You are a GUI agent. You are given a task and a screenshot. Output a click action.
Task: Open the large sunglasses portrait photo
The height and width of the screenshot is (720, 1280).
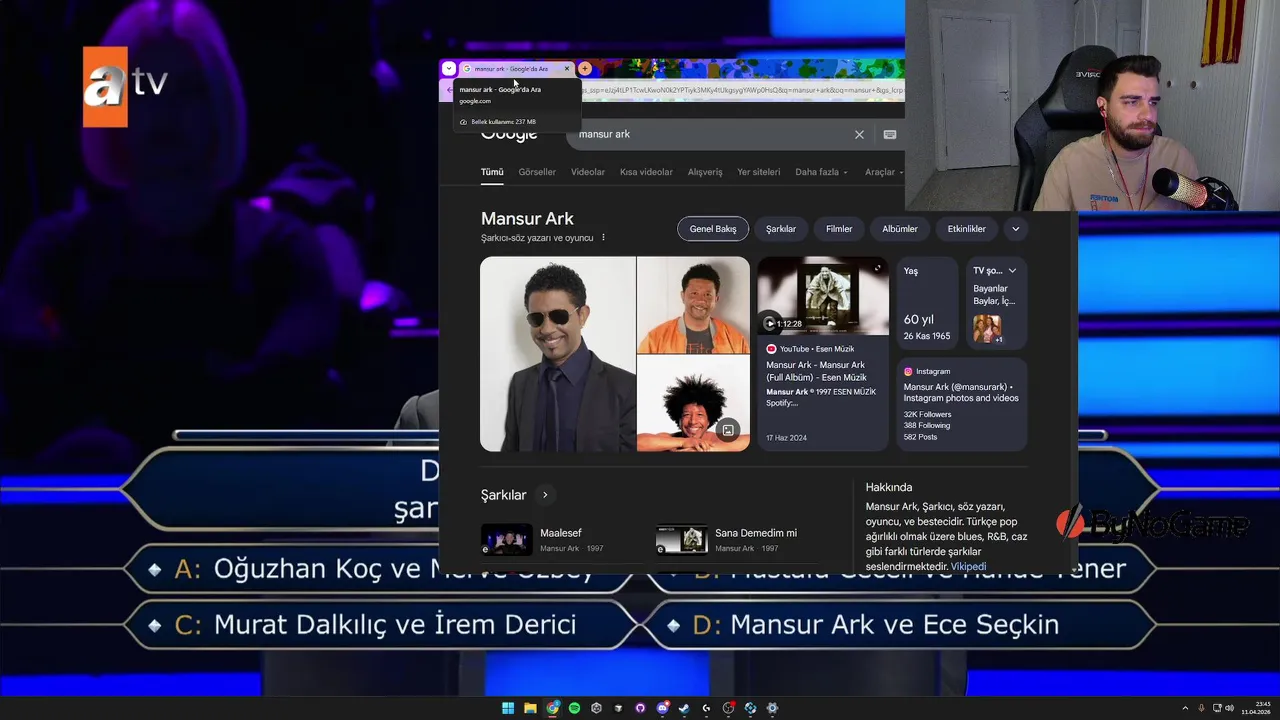pos(558,354)
